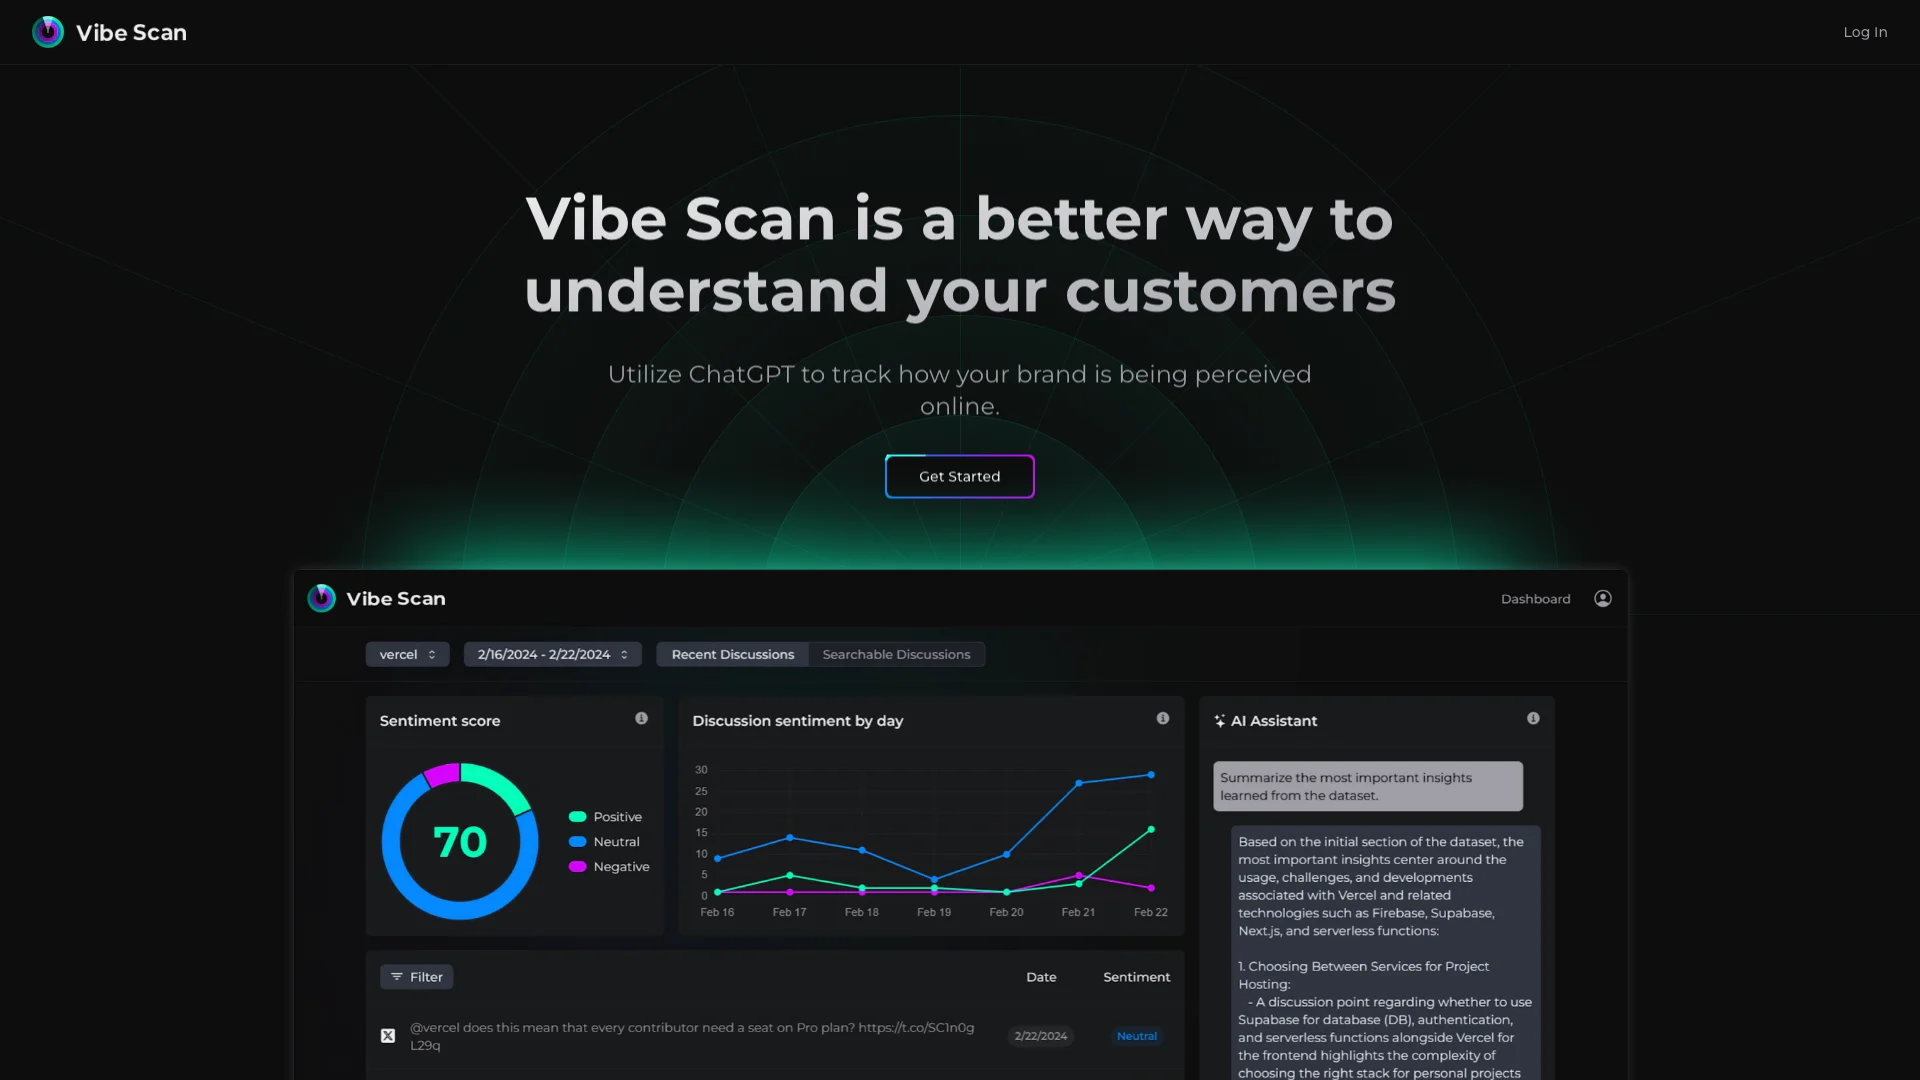Switch to Searchable Discussions tab

(x=895, y=654)
